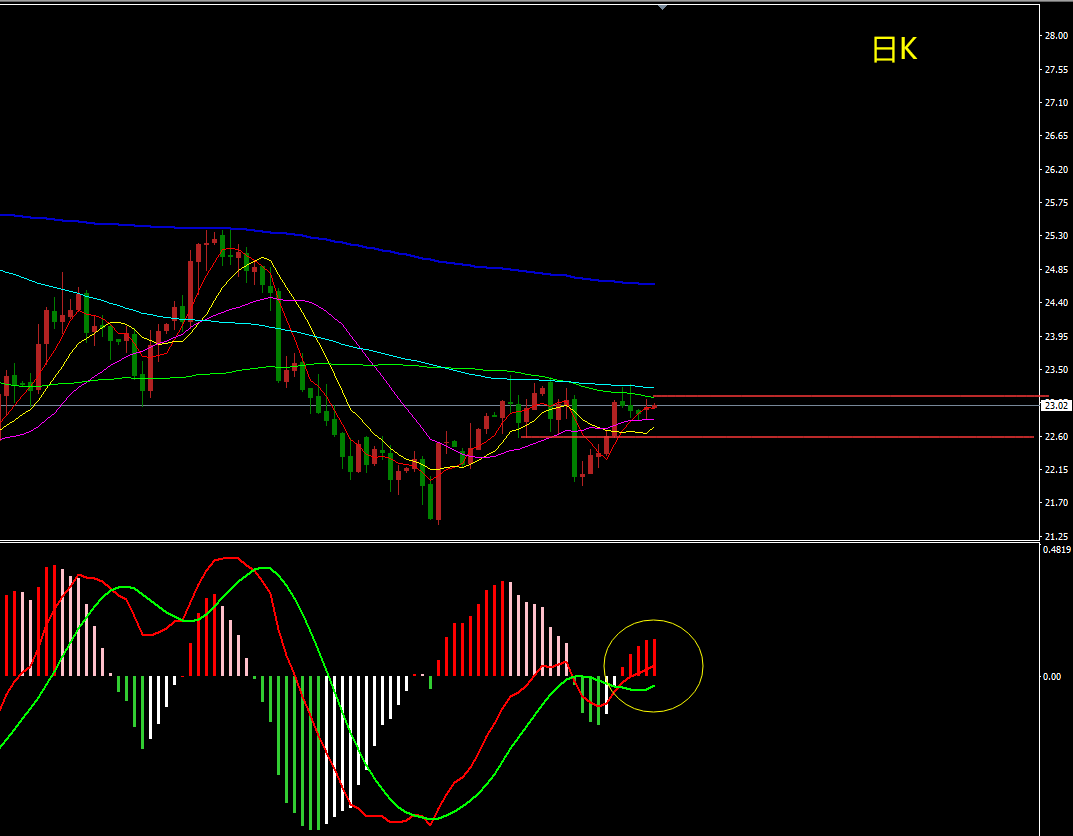Click the 25.30 price axis label
The height and width of the screenshot is (836, 1073).
pyautogui.click(x=1056, y=235)
